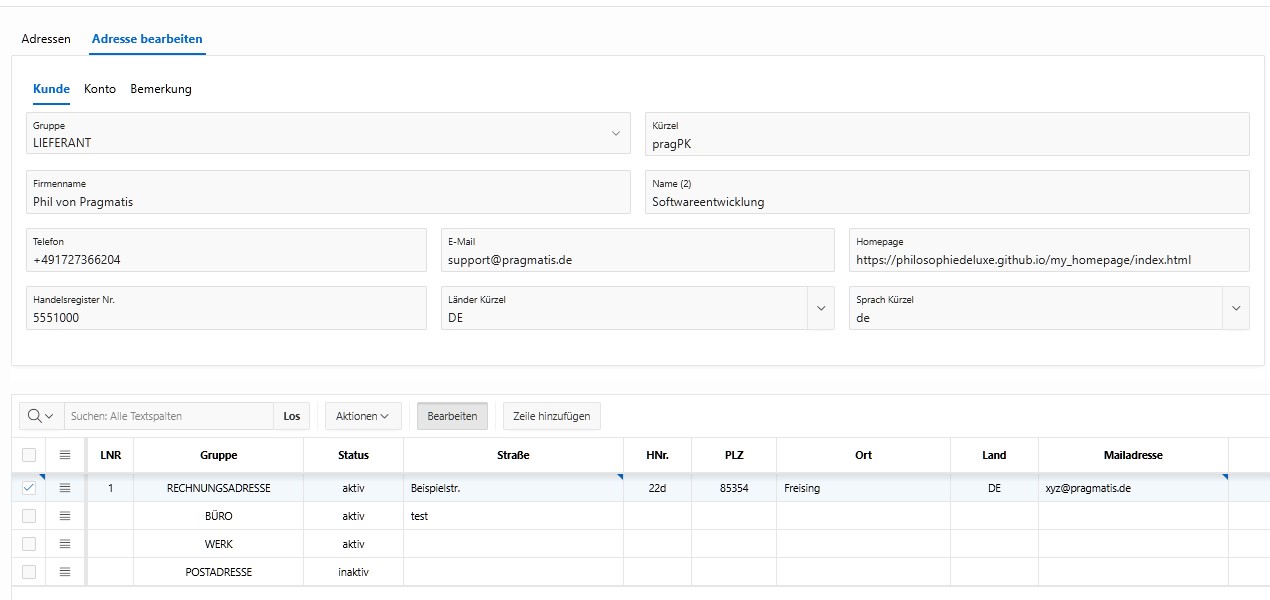1270x600 pixels.
Task: Open row menu for WERK row
Action: pyautogui.click(x=65, y=544)
